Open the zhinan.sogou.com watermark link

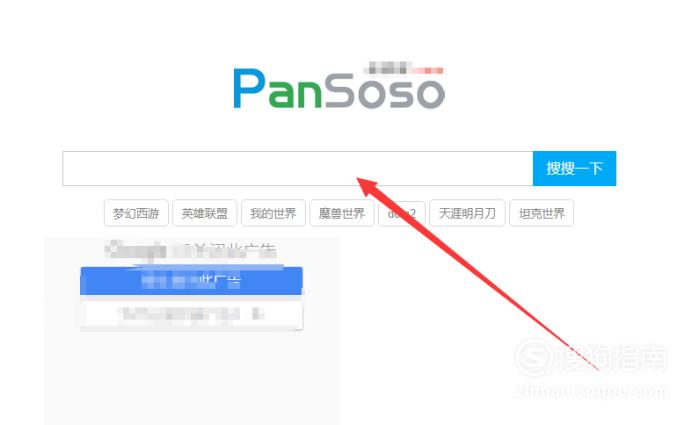point(591,391)
